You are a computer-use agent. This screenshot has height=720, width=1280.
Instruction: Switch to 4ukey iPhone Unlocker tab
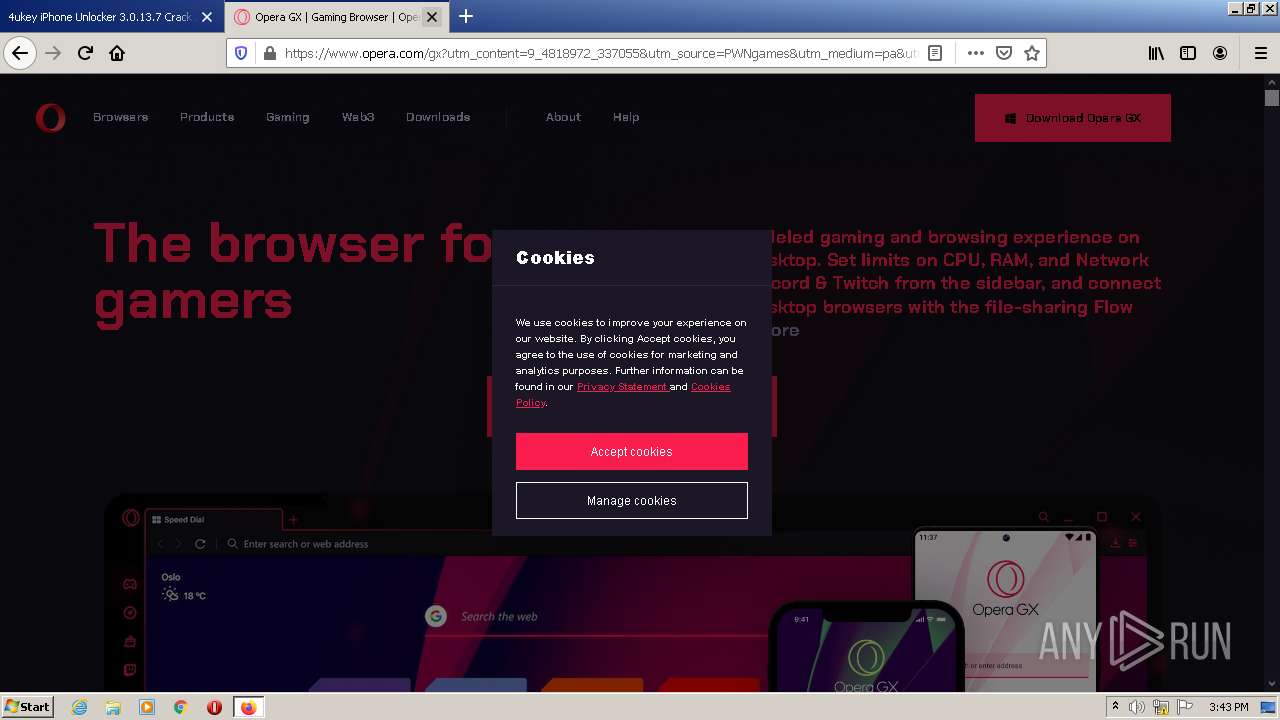(x=100, y=17)
